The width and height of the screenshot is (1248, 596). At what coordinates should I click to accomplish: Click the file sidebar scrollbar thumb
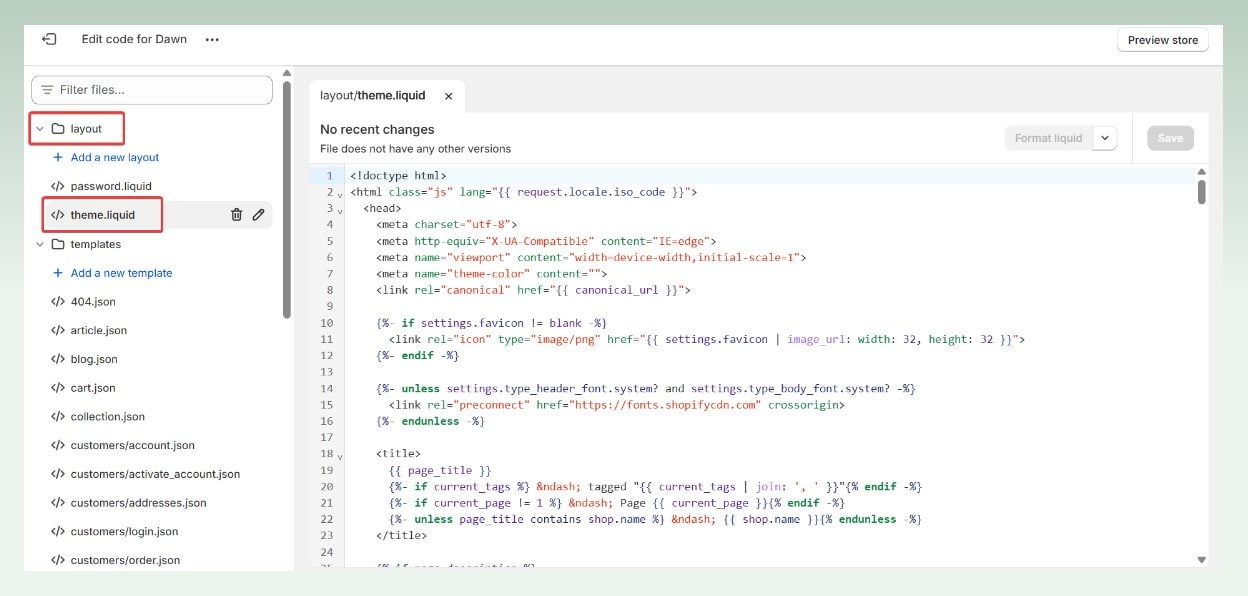287,199
